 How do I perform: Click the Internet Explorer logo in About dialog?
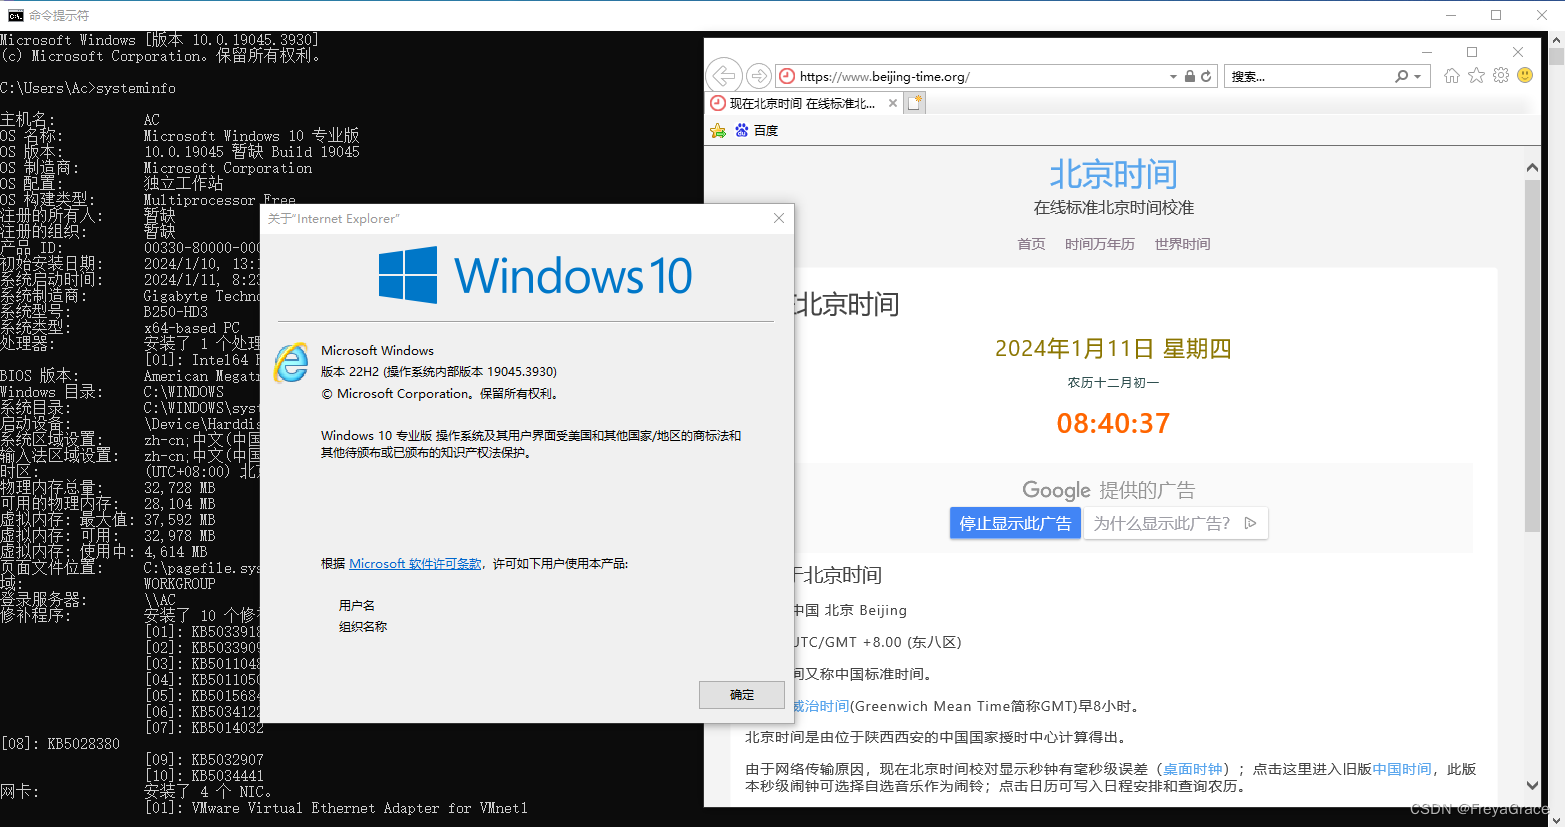pos(292,362)
